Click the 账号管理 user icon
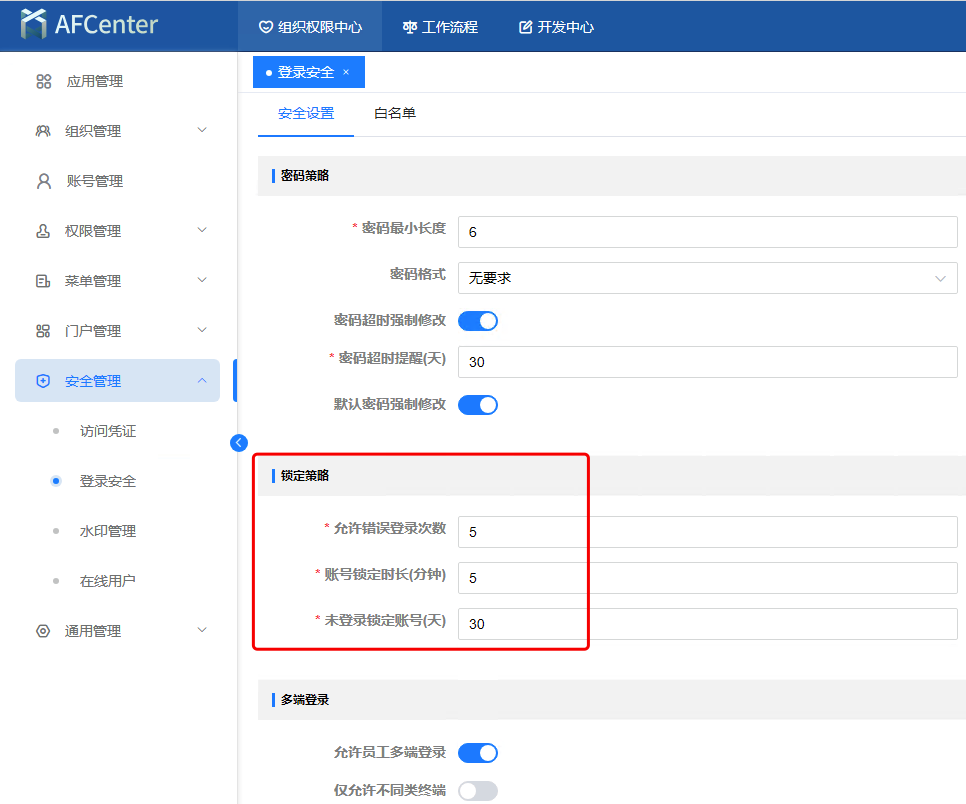 (x=43, y=181)
